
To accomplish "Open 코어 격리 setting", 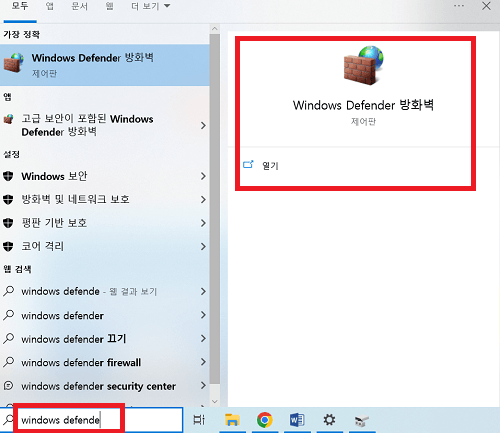I will (x=105, y=246).
